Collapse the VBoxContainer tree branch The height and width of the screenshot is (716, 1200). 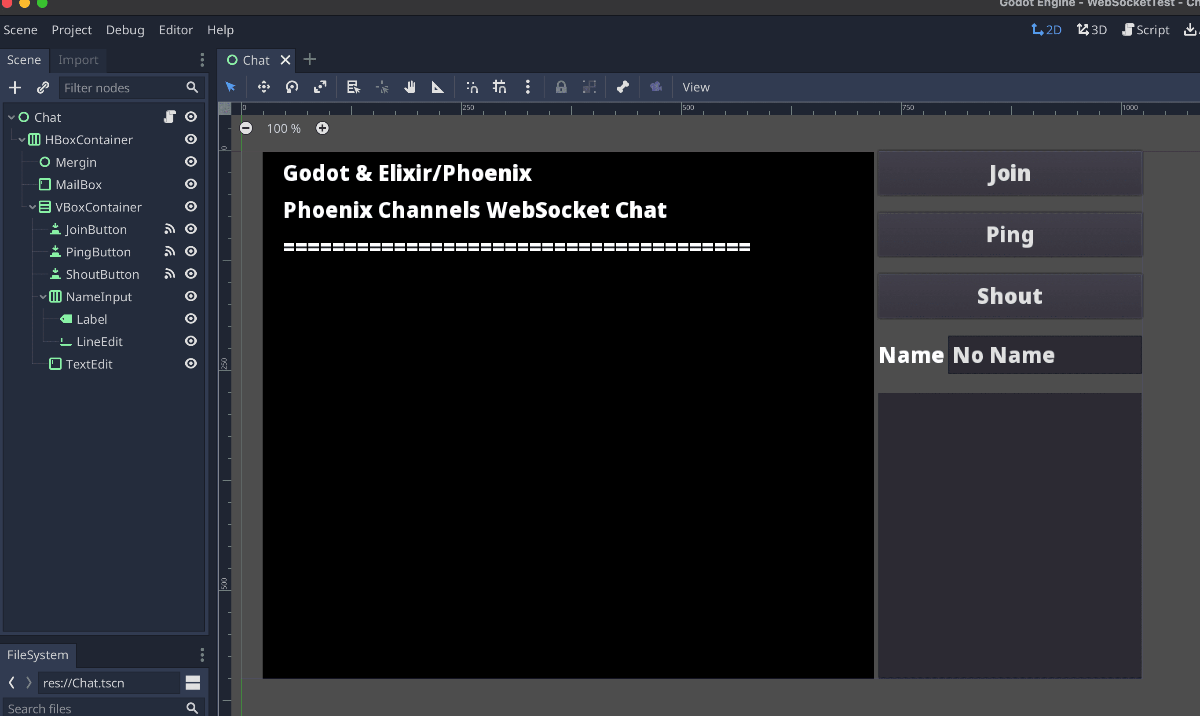(32, 207)
